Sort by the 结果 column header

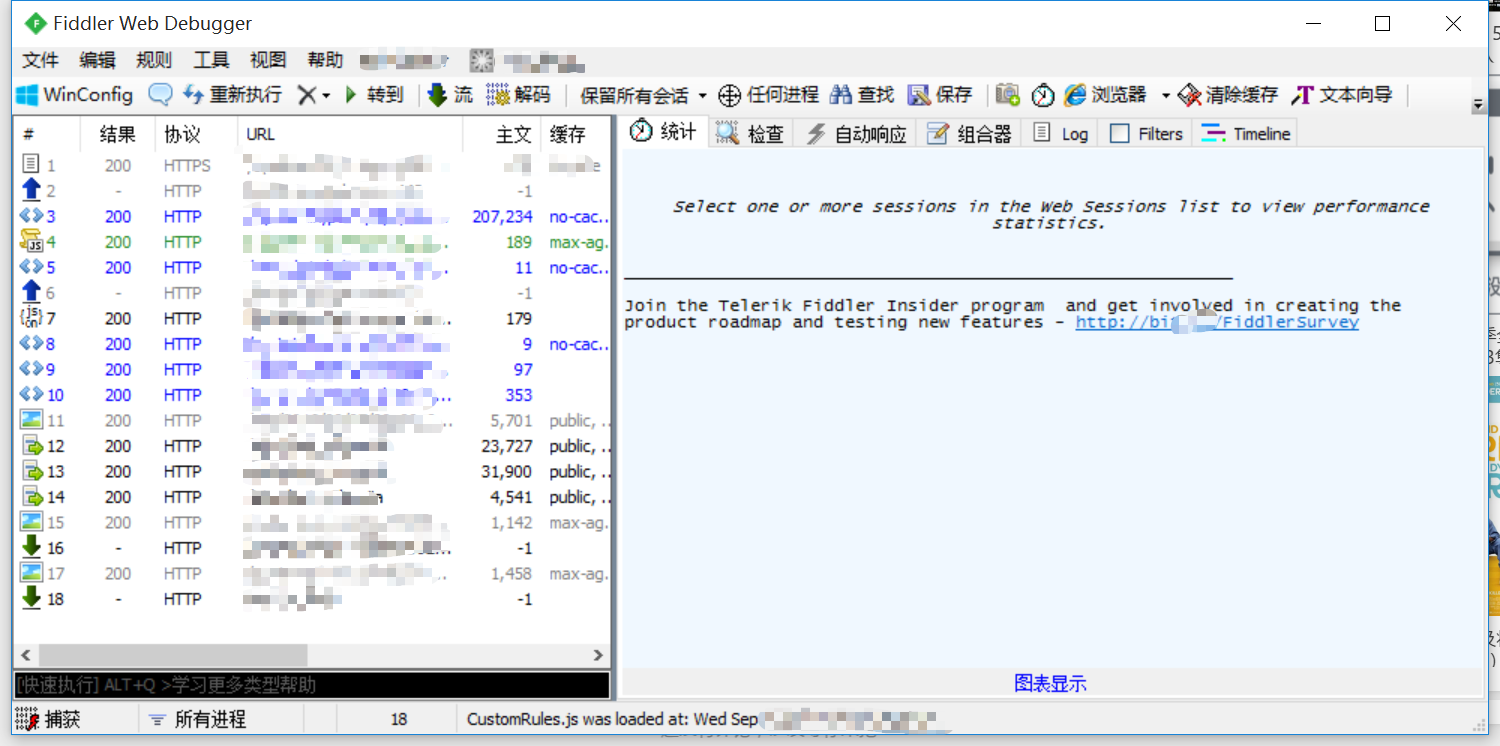coord(118,134)
